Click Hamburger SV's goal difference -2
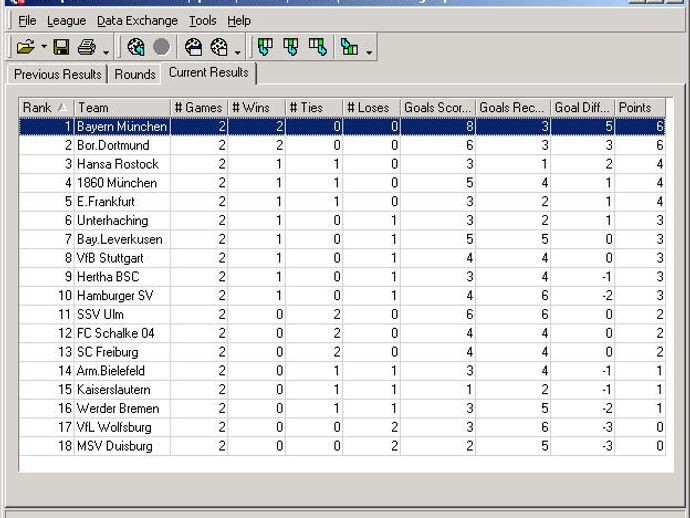This screenshot has height=518, width=690. click(x=607, y=296)
